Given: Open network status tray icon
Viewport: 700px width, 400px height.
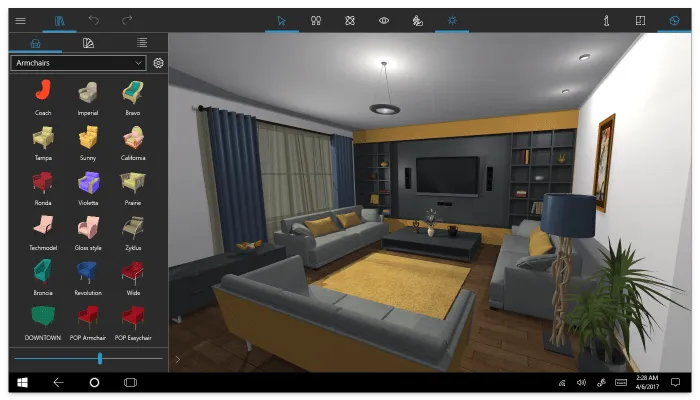Looking at the screenshot, I should coord(562,383).
